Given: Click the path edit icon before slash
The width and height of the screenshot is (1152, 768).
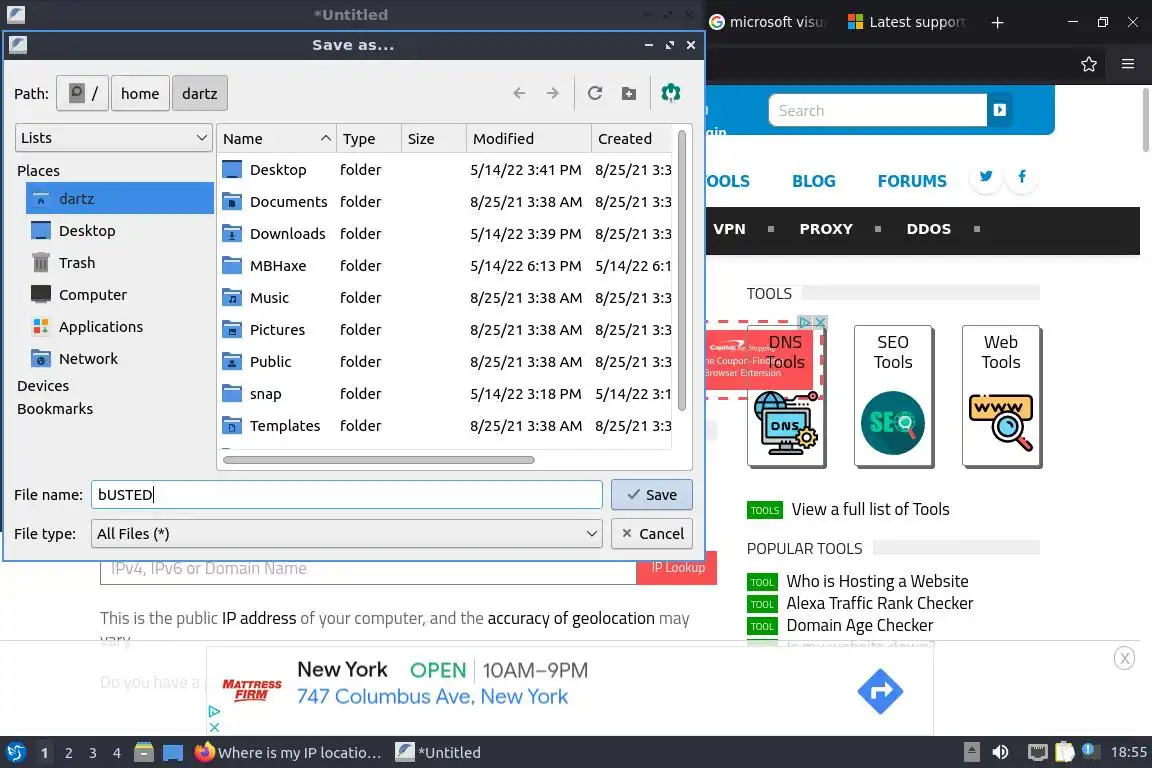Looking at the screenshot, I should point(76,93).
